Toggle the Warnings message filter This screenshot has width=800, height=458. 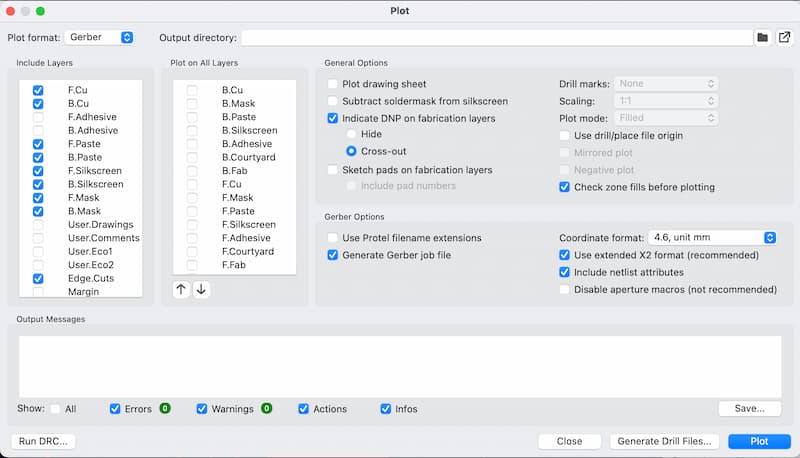202,409
